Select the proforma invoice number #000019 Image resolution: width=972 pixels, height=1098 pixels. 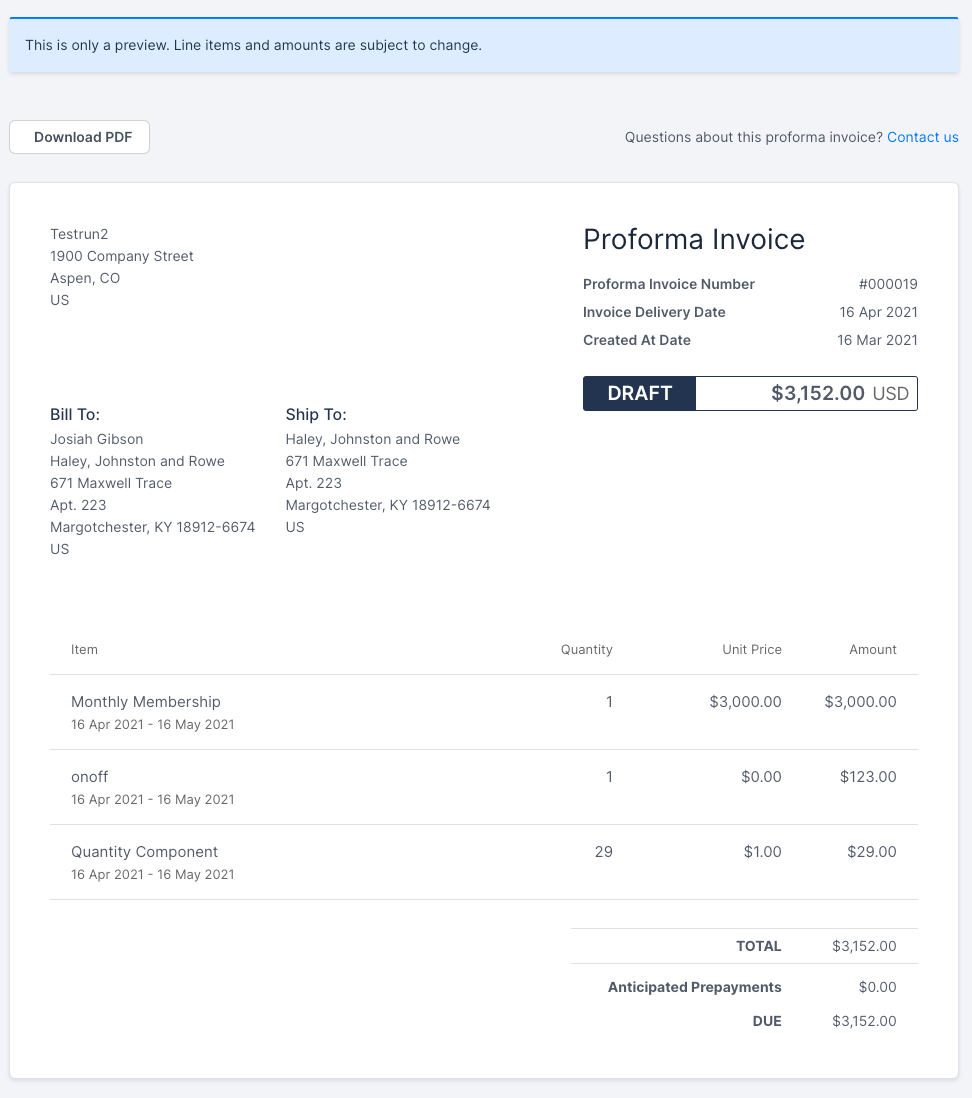tap(887, 284)
